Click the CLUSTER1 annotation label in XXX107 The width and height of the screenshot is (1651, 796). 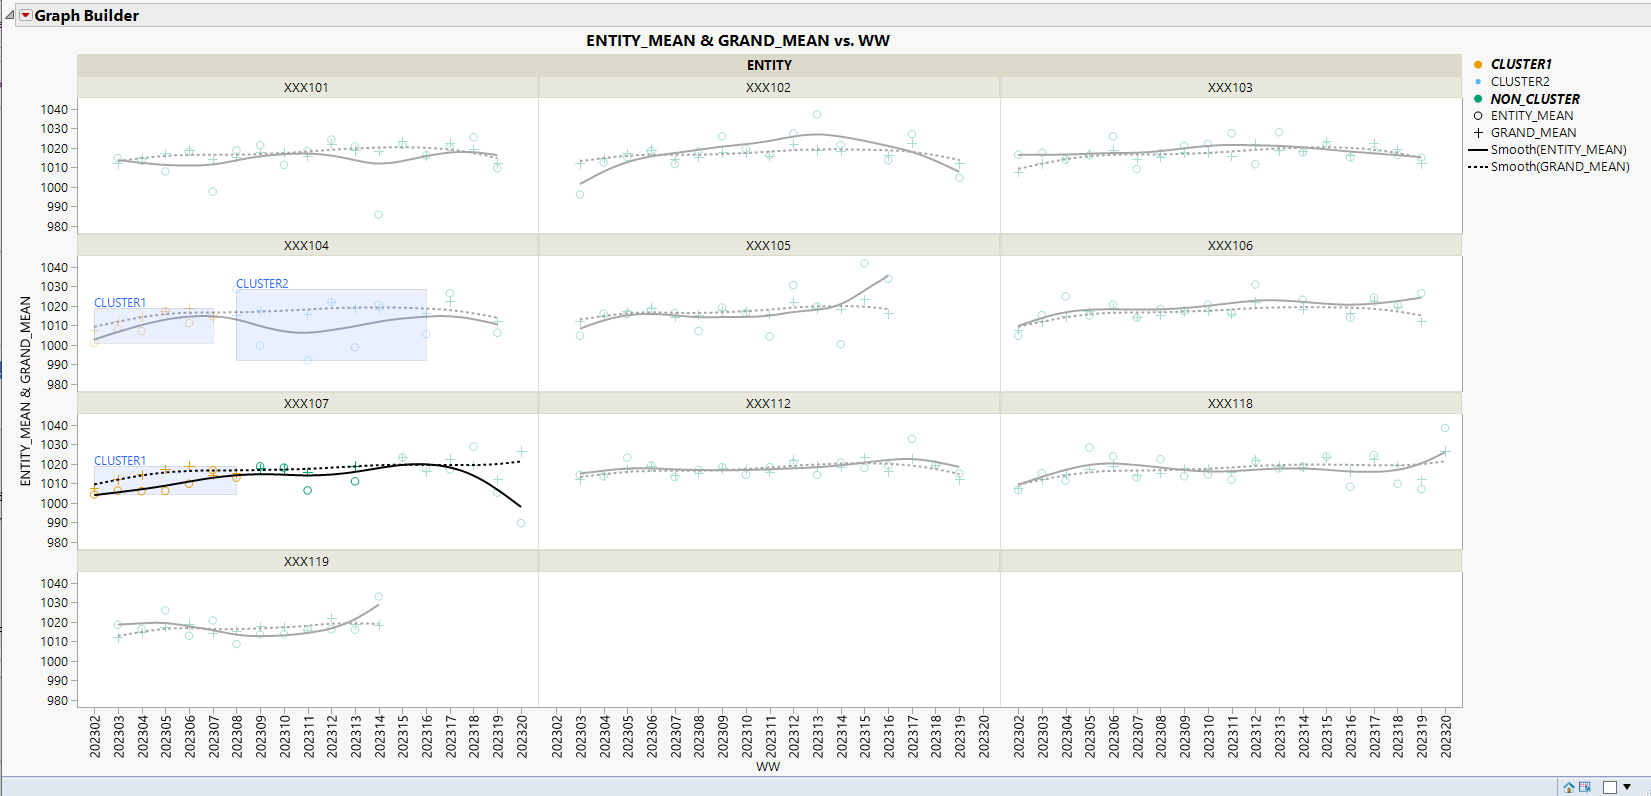(120, 461)
